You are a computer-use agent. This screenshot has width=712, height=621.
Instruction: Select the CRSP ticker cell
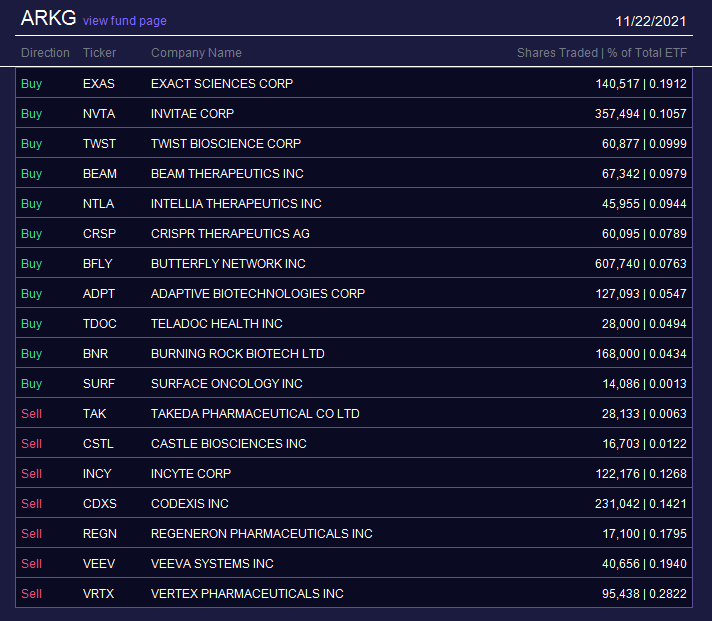click(99, 233)
